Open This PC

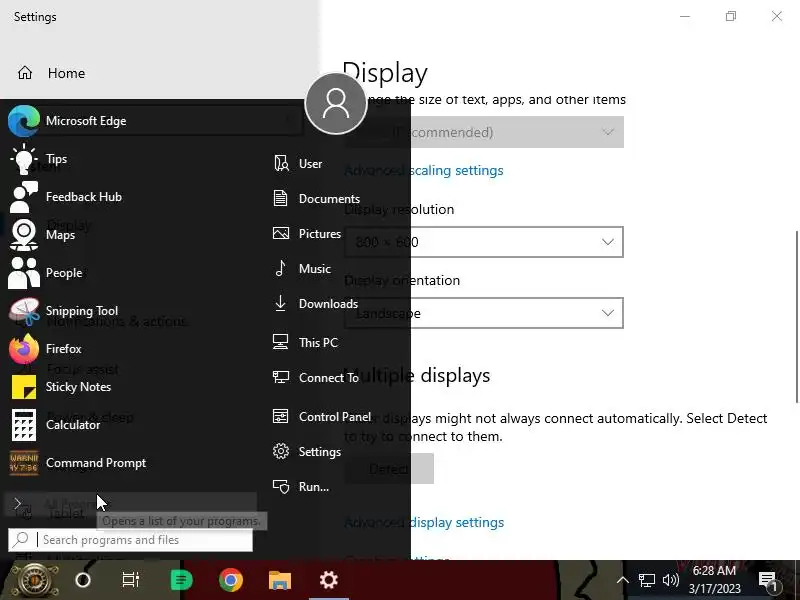(x=305, y=342)
